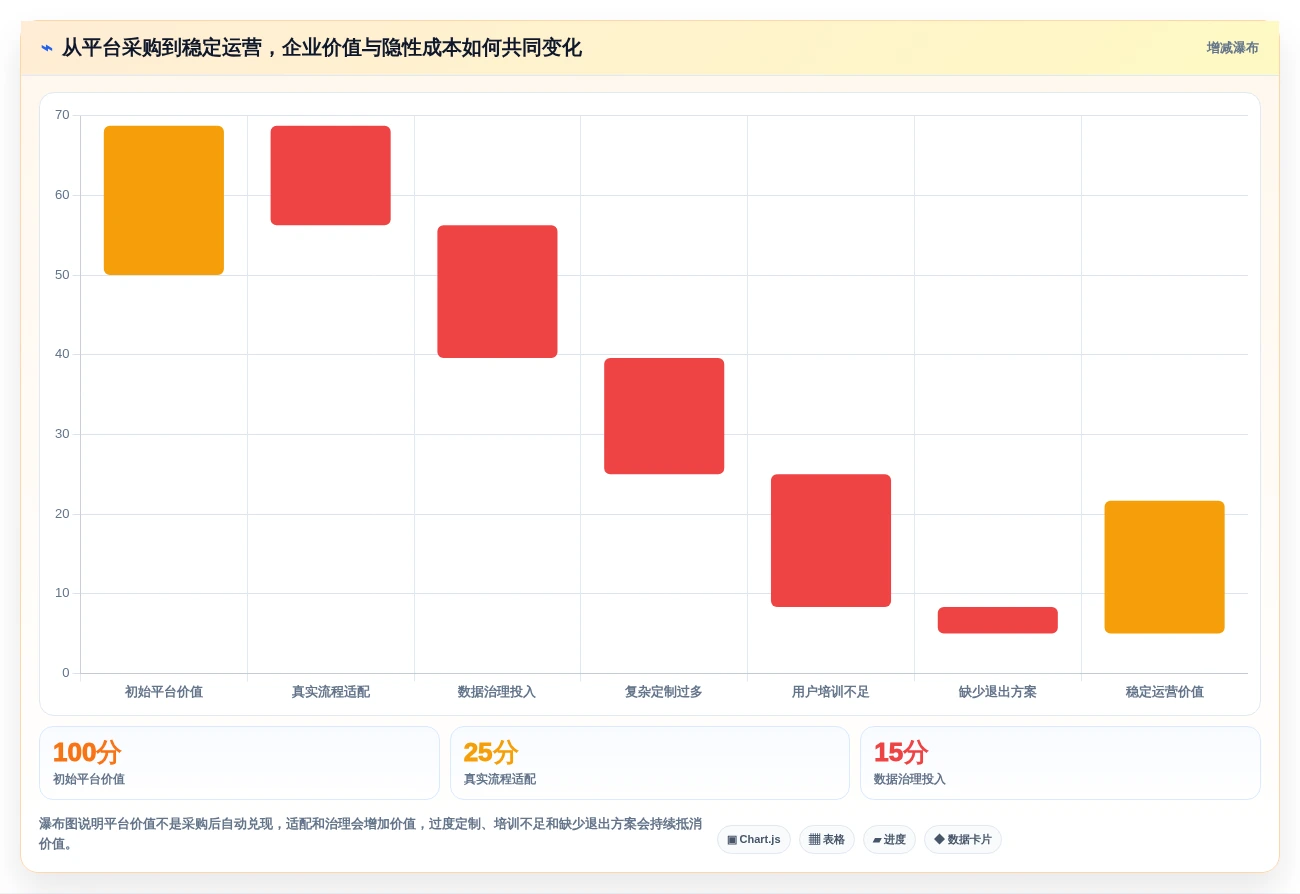This screenshot has height=894, width=1300.
Task: Click the red 数据治理投入 bar
Action: click(497, 291)
